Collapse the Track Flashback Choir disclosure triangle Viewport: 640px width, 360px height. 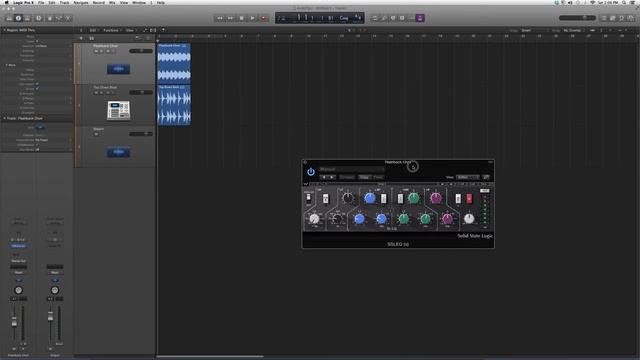point(4,118)
